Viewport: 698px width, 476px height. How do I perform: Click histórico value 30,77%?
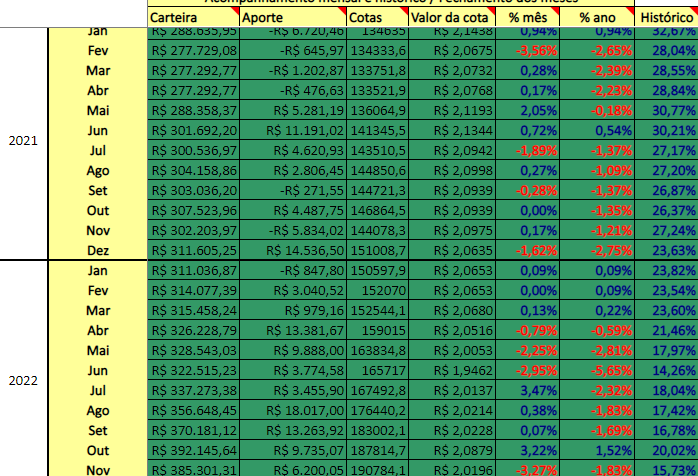coord(666,111)
